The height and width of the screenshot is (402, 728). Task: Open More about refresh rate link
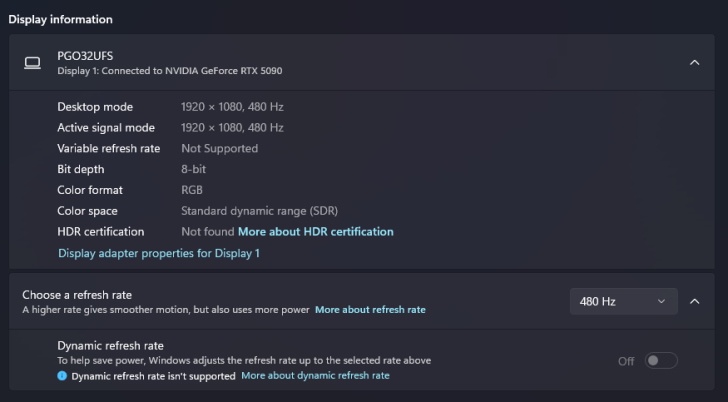[370, 310]
